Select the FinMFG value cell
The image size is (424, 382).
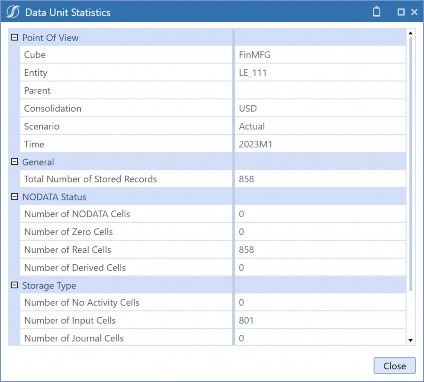(x=320, y=55)
